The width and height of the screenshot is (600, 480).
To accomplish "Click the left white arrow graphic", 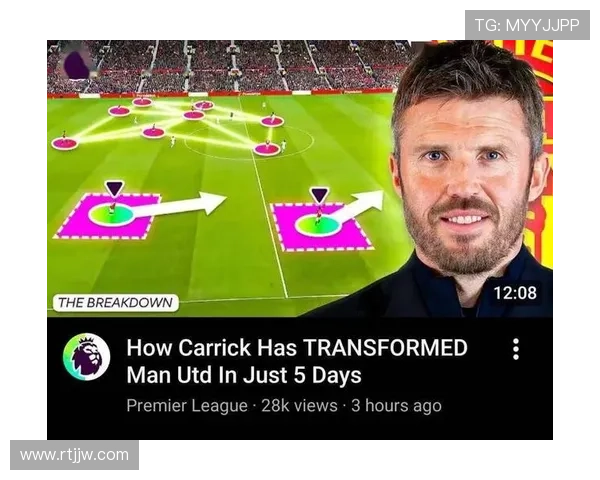I will click(x=176, y=205).
